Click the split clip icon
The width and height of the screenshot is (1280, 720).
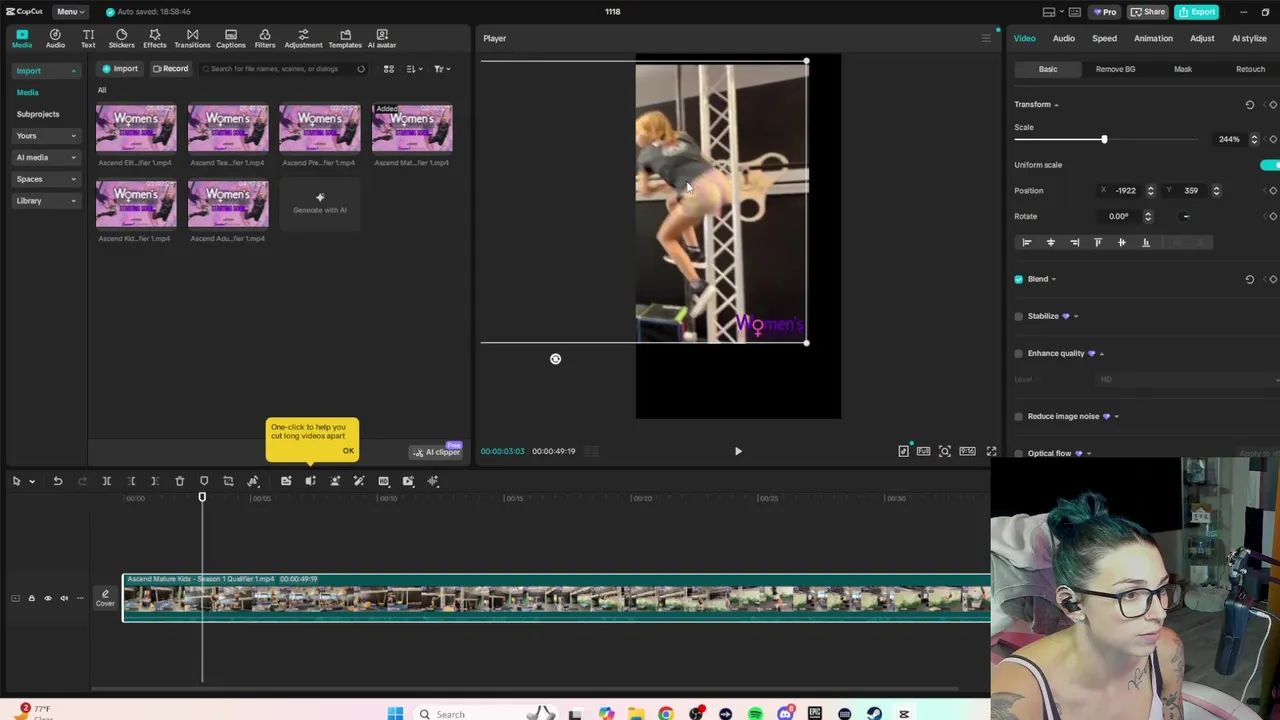pyautogui.click(x=106, y=481)
